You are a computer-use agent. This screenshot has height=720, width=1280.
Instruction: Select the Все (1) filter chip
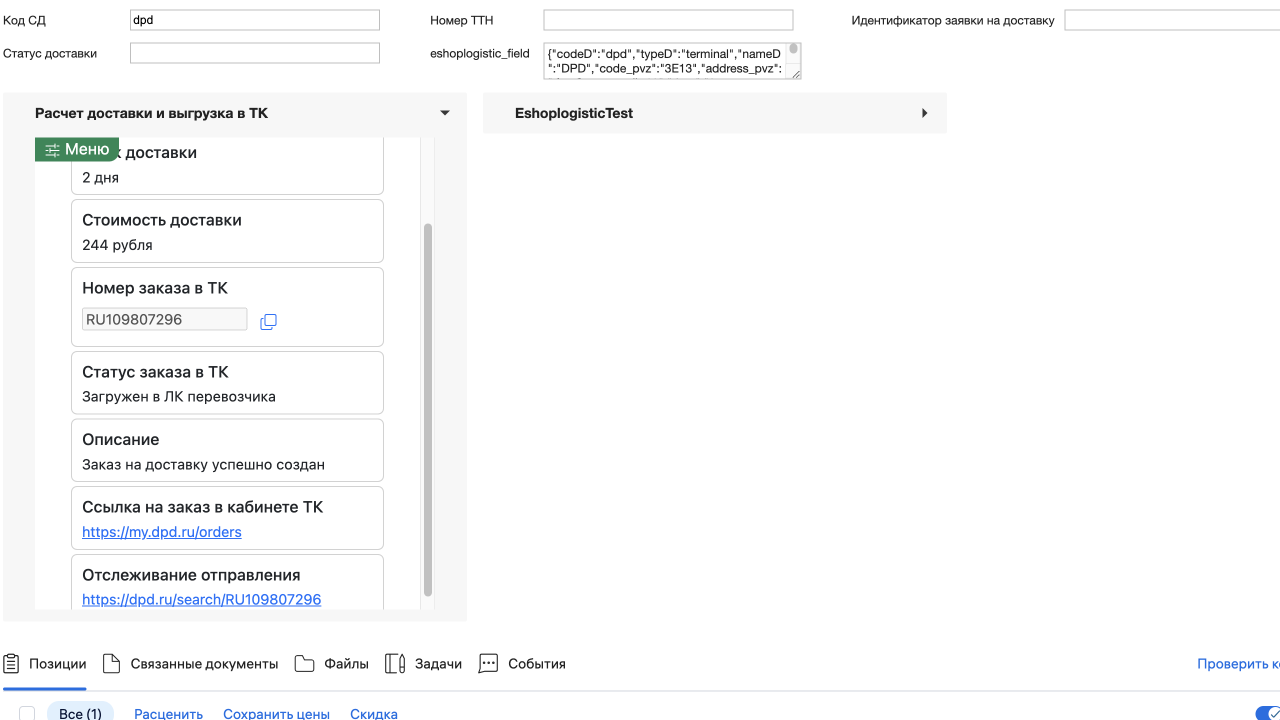[80, 714]
